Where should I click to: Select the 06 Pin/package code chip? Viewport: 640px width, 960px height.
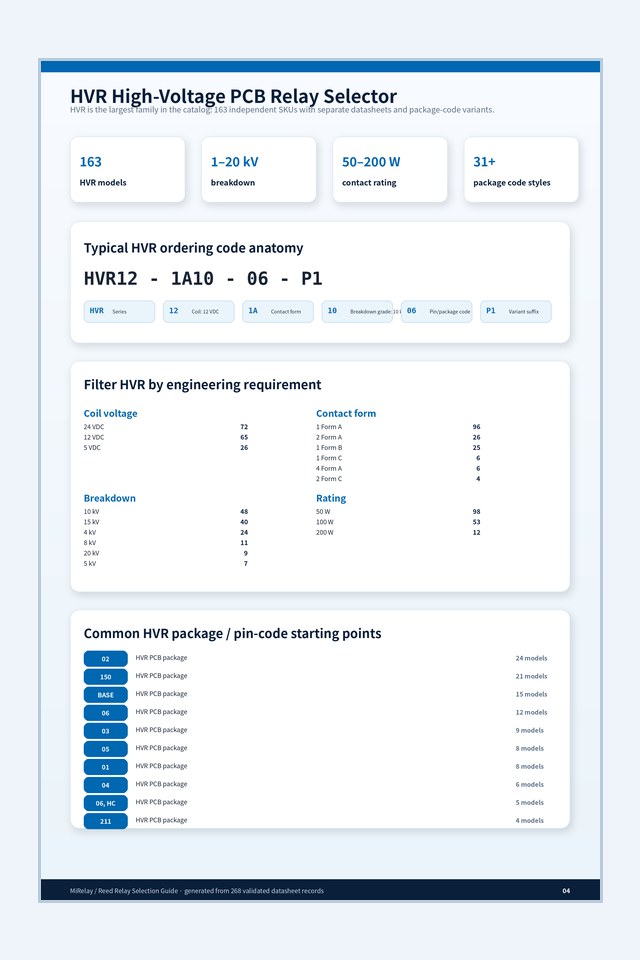437,311
